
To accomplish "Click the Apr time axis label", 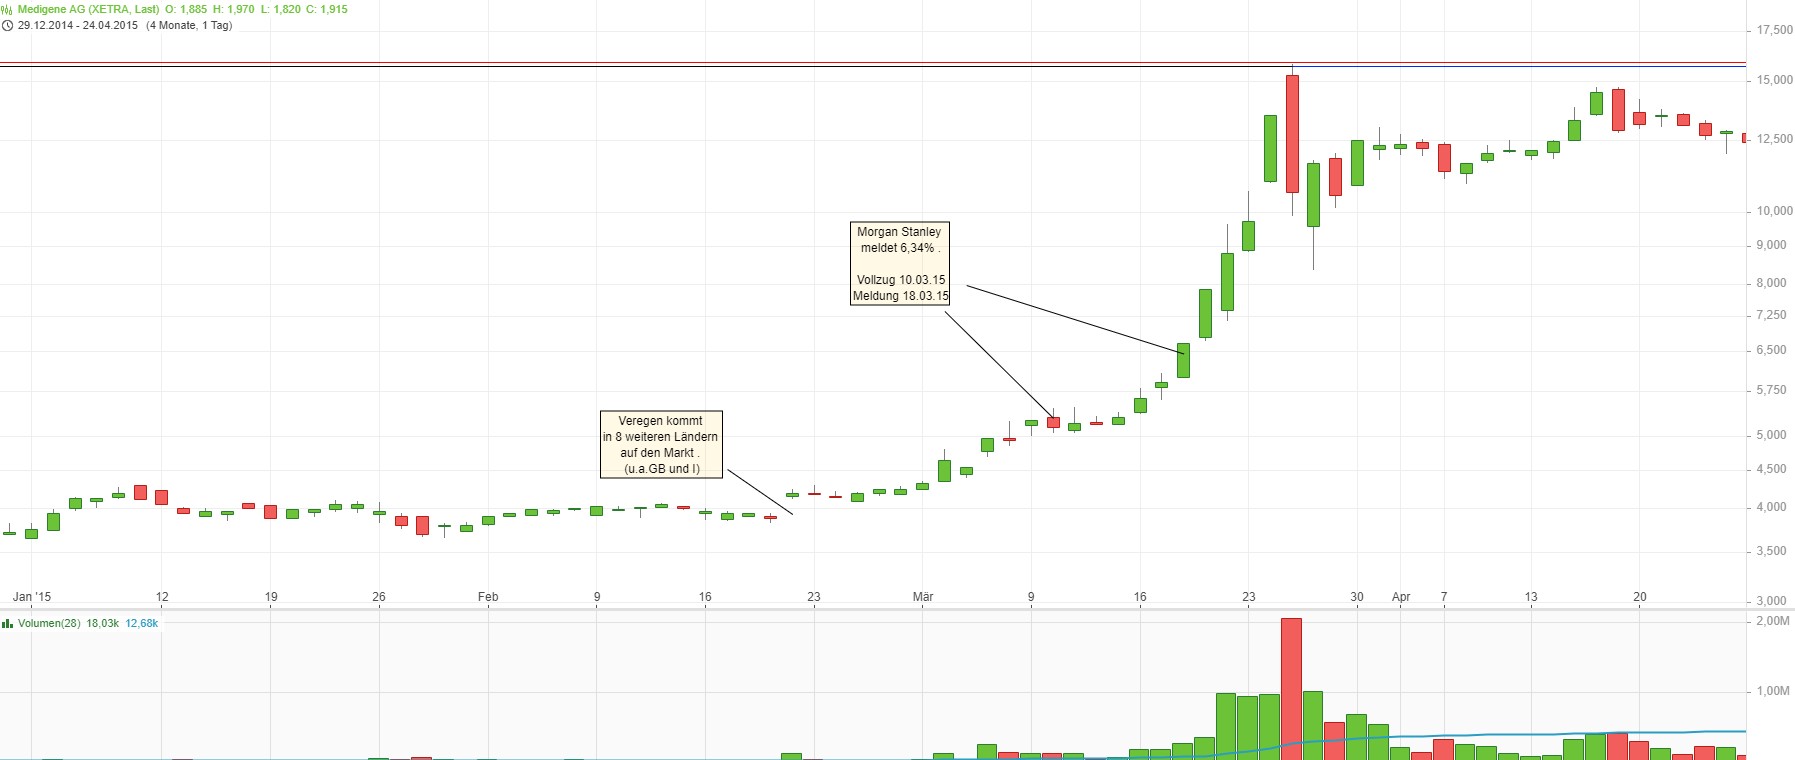I will [x=1401, y=597].
